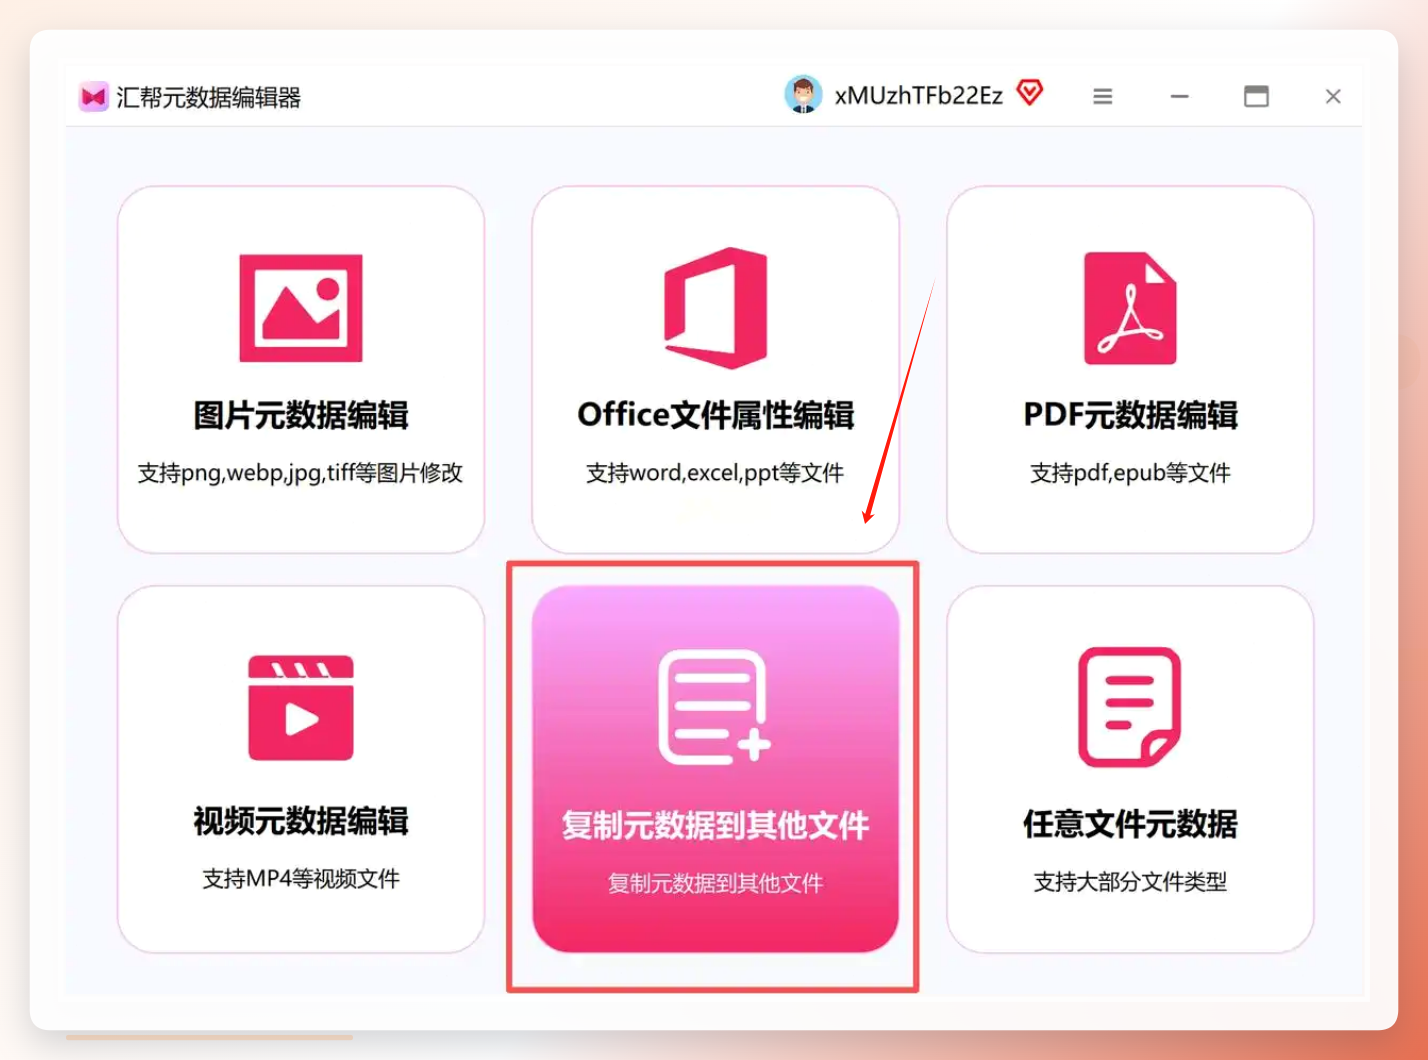This screenshot has height=1060, width=1428.
Task: Click the 支持MP4等视频文件 description
Action: [x=301, y=879]
